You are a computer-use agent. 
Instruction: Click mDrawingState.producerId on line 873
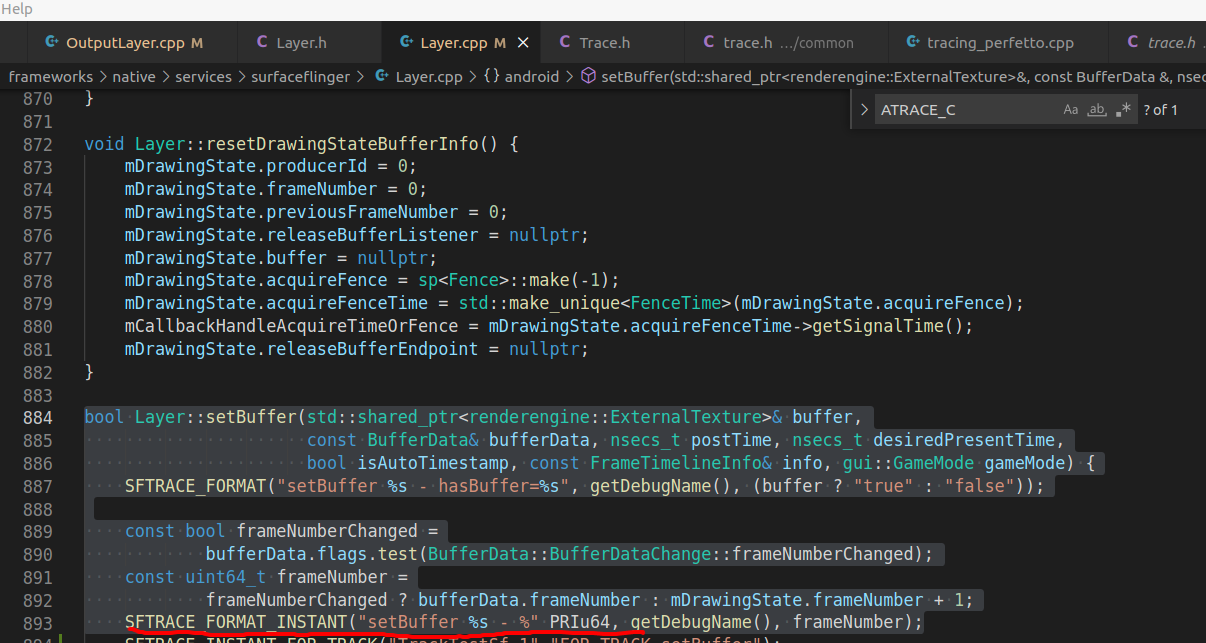pos(246,166)
